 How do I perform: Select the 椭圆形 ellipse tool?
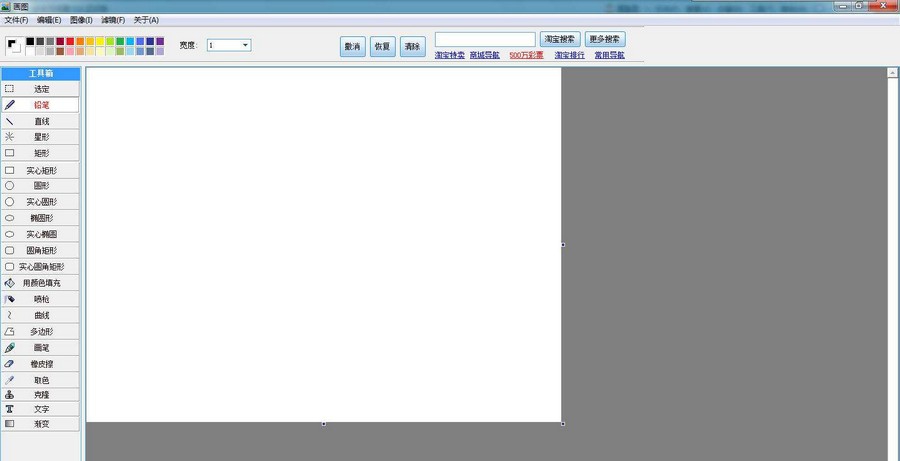(x=40, y=218)
